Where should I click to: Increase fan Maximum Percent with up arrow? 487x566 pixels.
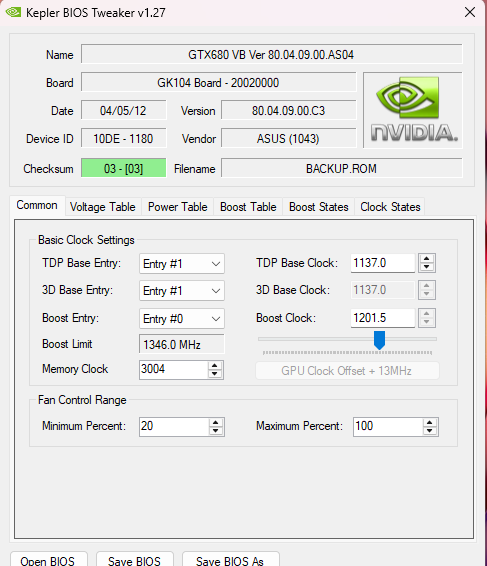pos(430,422)
